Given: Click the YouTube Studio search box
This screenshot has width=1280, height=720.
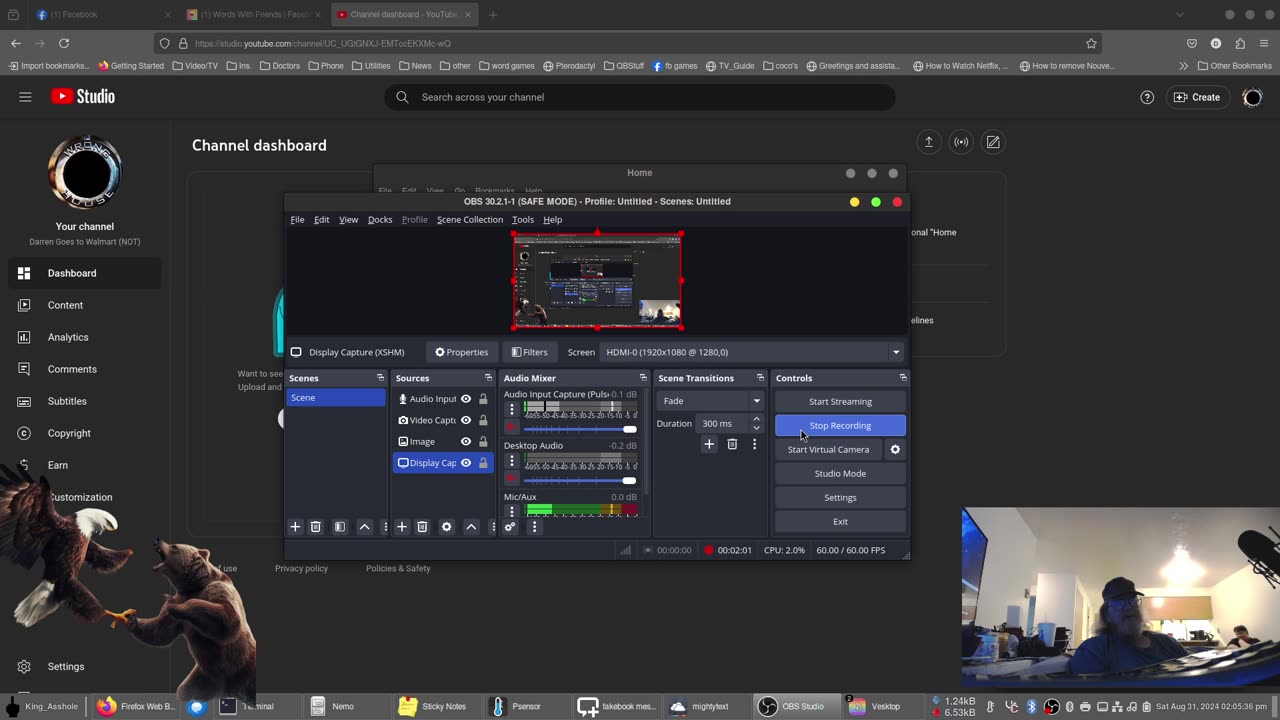Looking at the screenshot, I should 640,97.
